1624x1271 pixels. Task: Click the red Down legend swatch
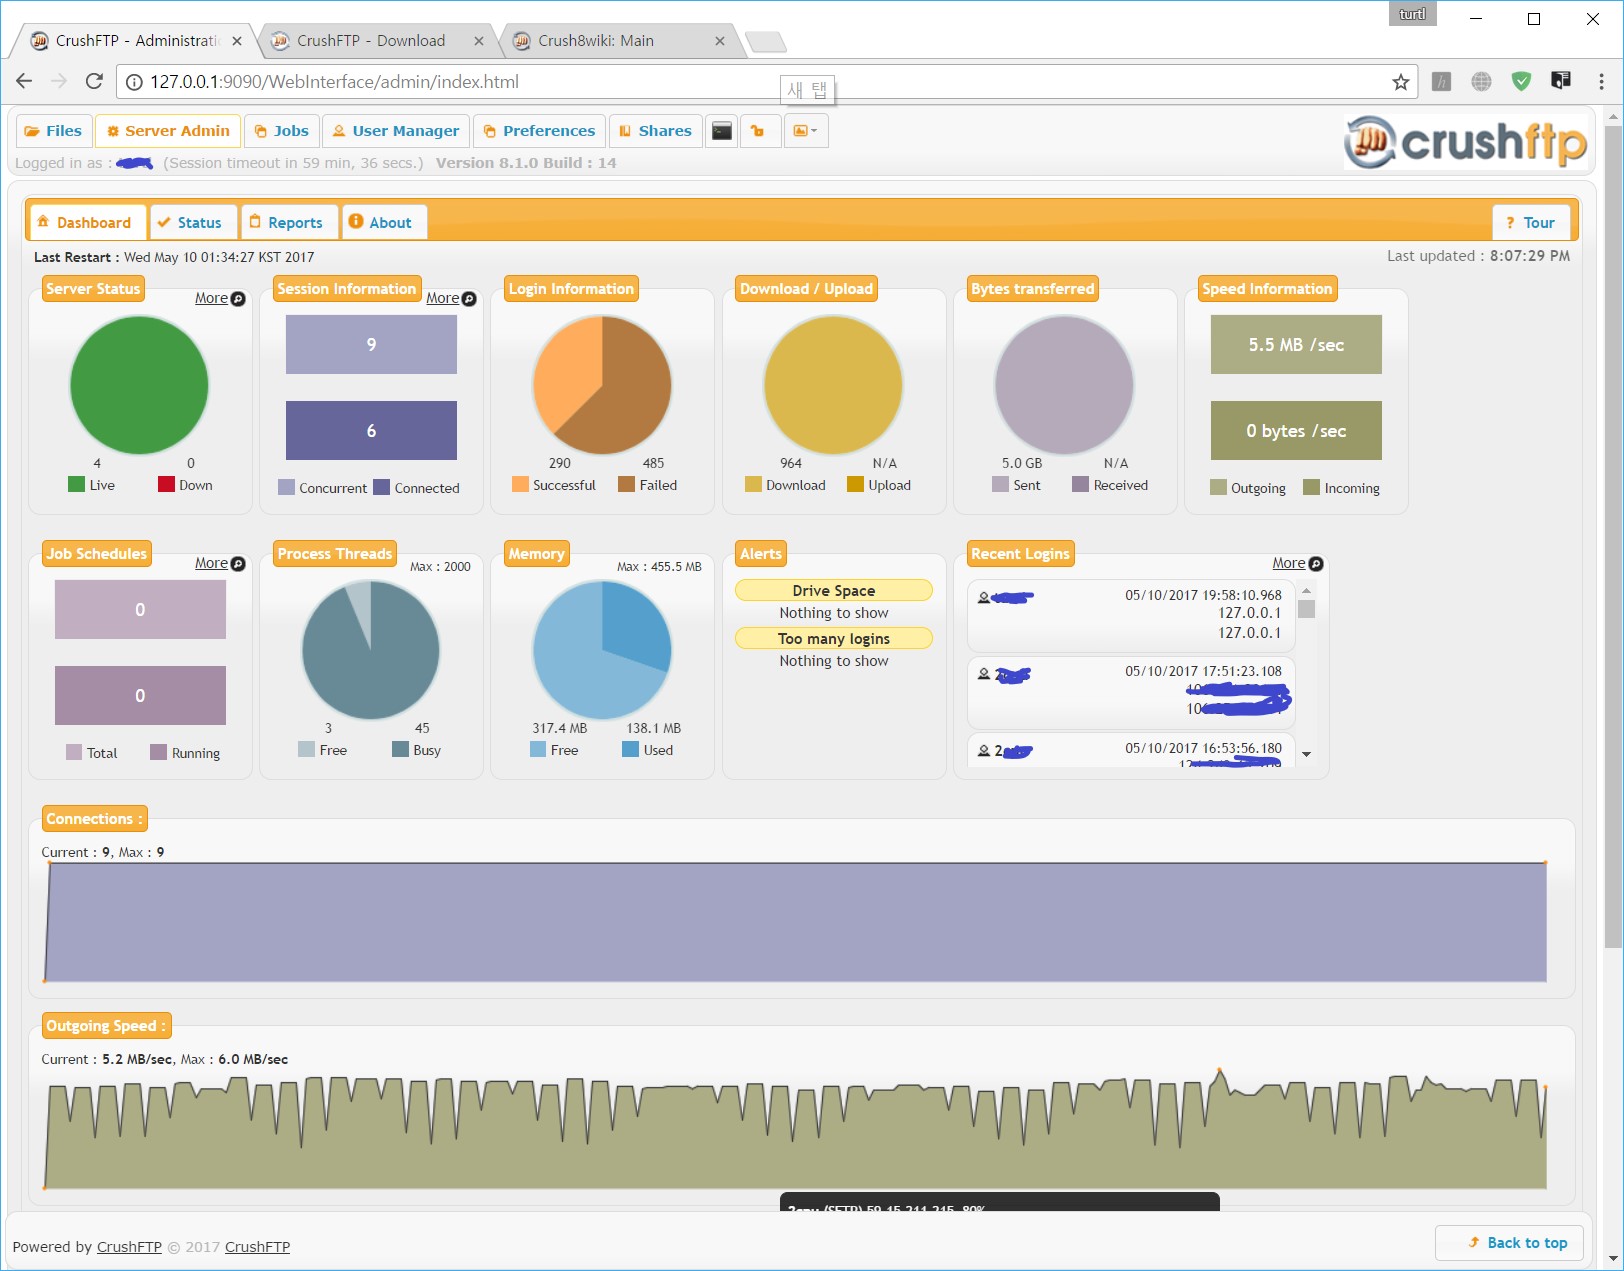pyautogui.click(x=166, y=484)
